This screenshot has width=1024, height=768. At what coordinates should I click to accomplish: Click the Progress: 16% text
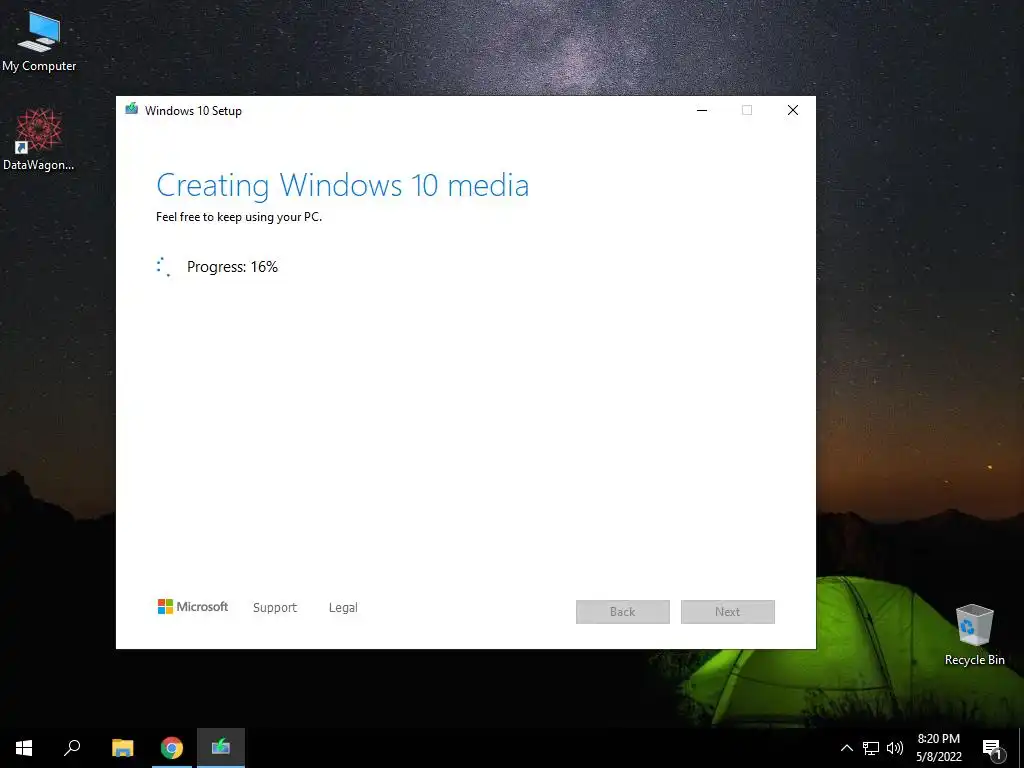[232, 266]
